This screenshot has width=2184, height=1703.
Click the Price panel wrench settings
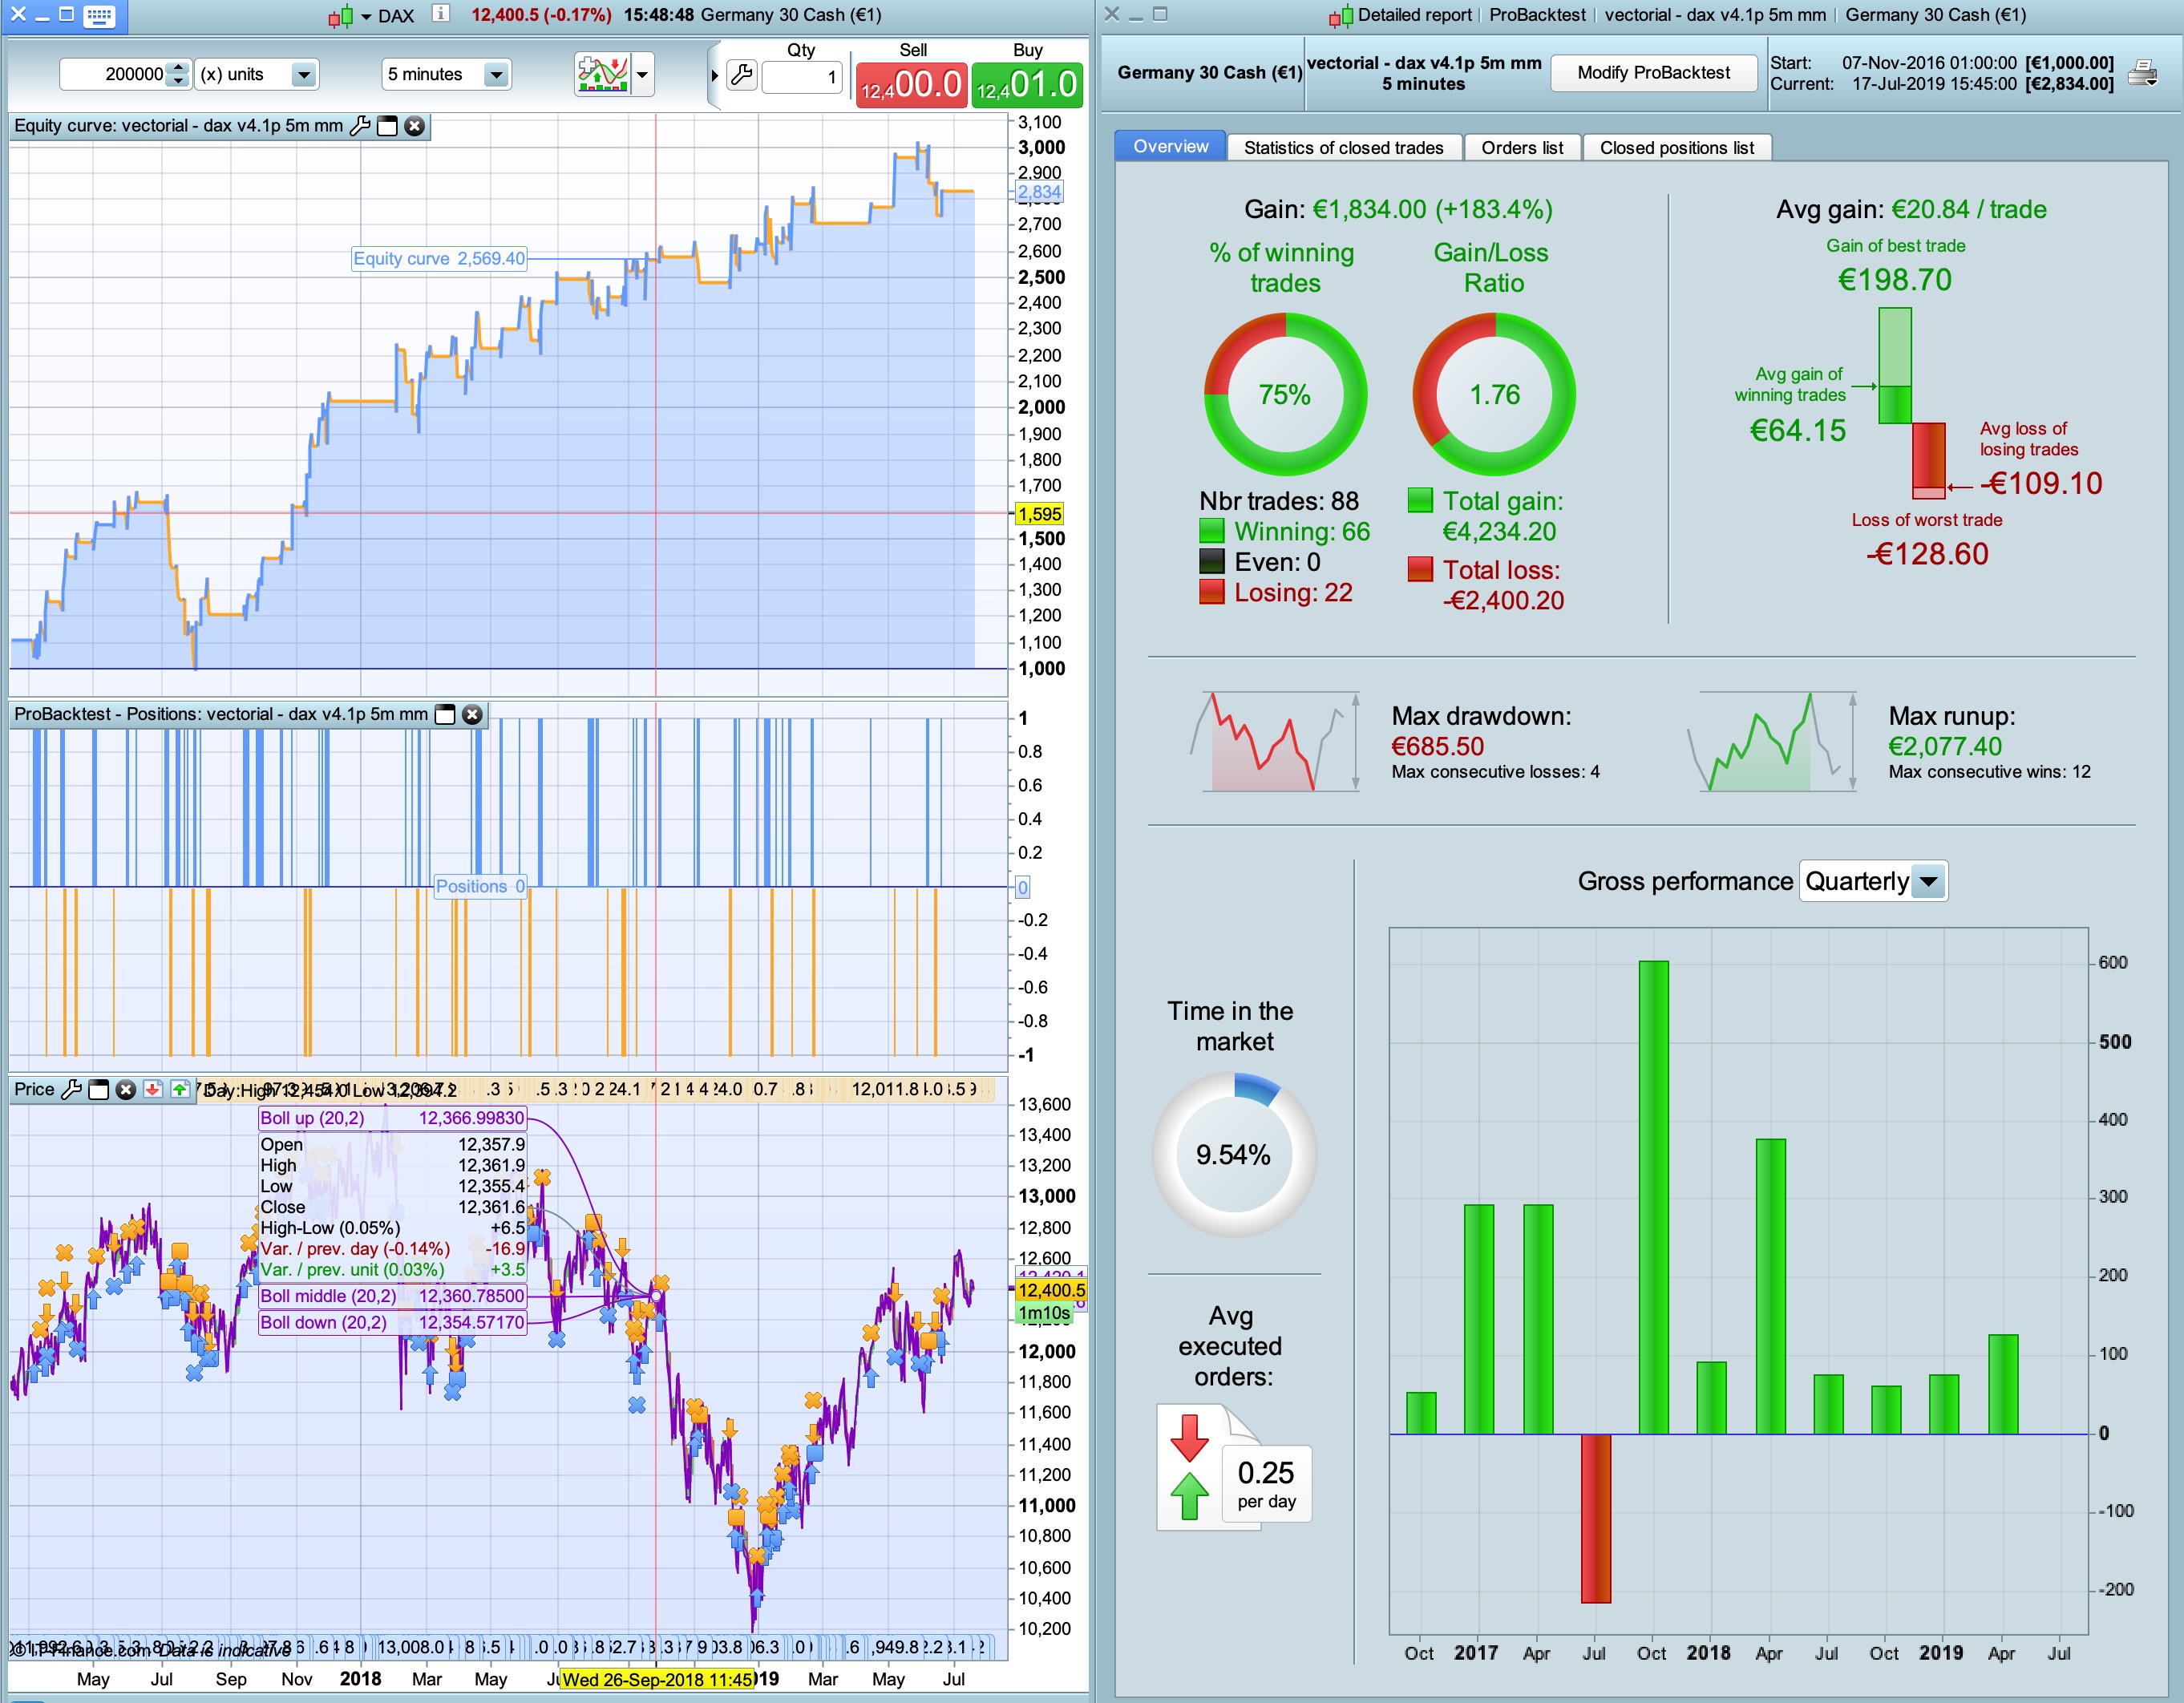click(72, 1089)
